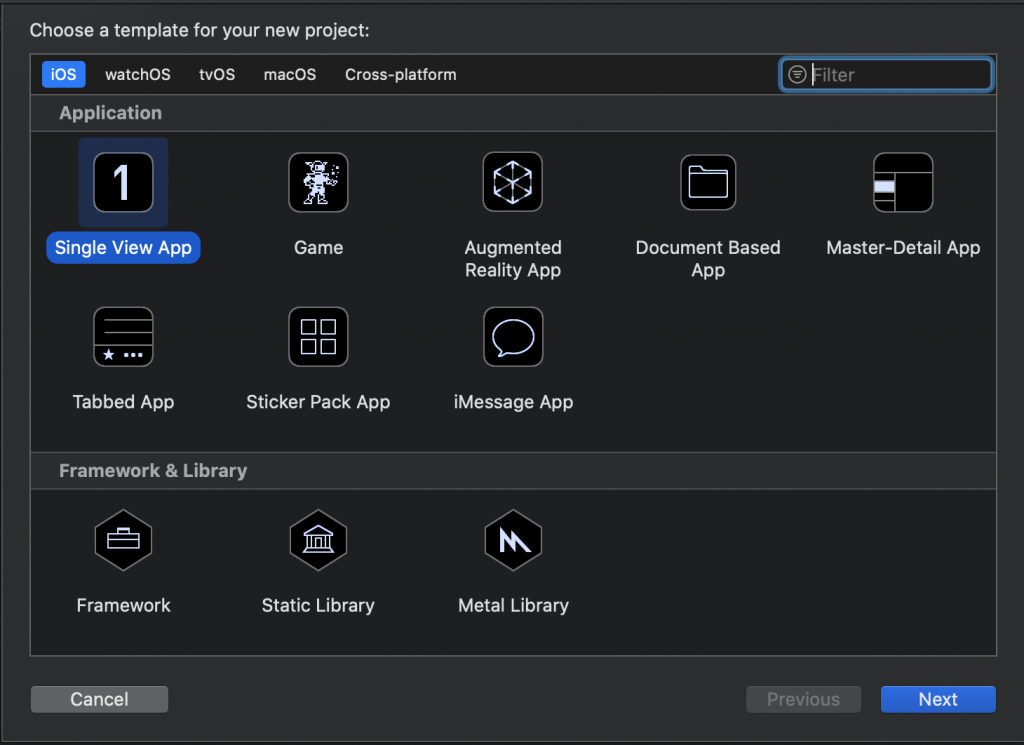The width and height of the screenshot is (1024, 745).
Task: Choose the Static Library building icon
Action: click(x=318, y=540)
